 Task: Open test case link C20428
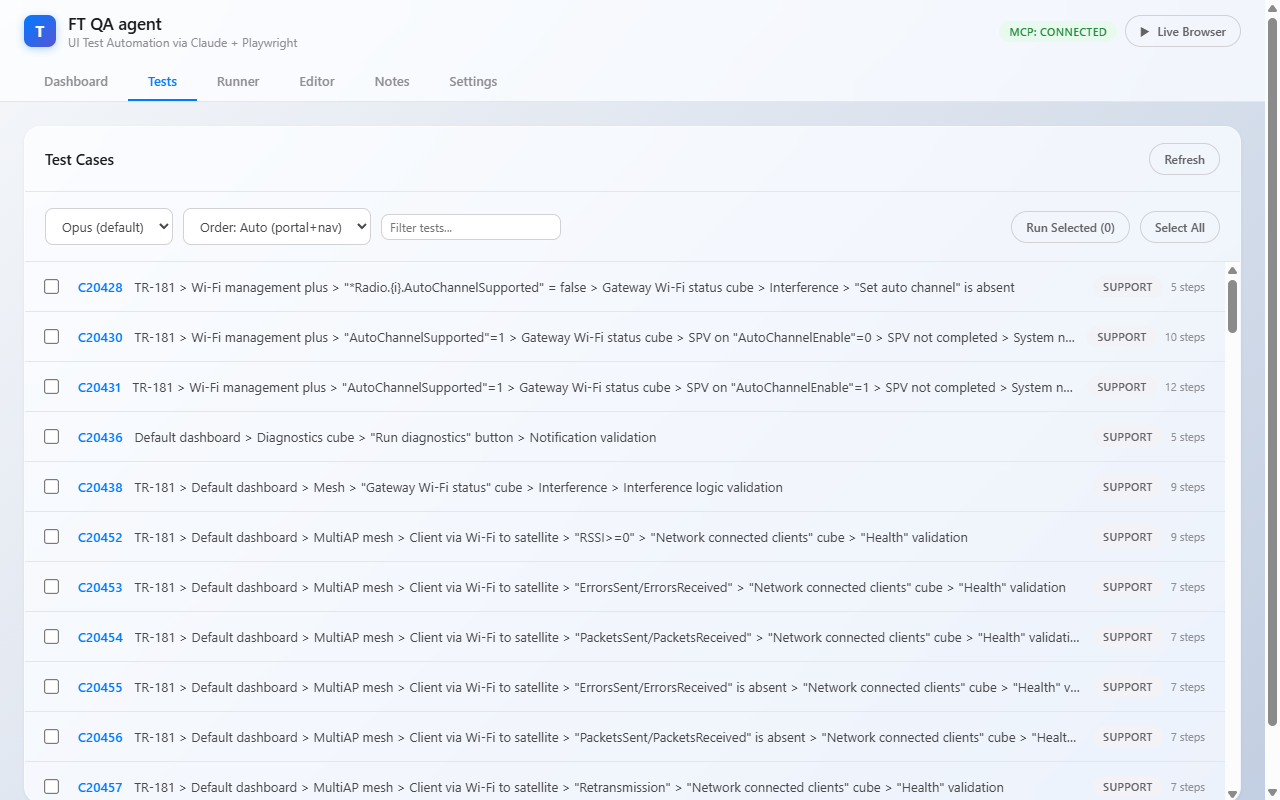click(x=100, y=287)
